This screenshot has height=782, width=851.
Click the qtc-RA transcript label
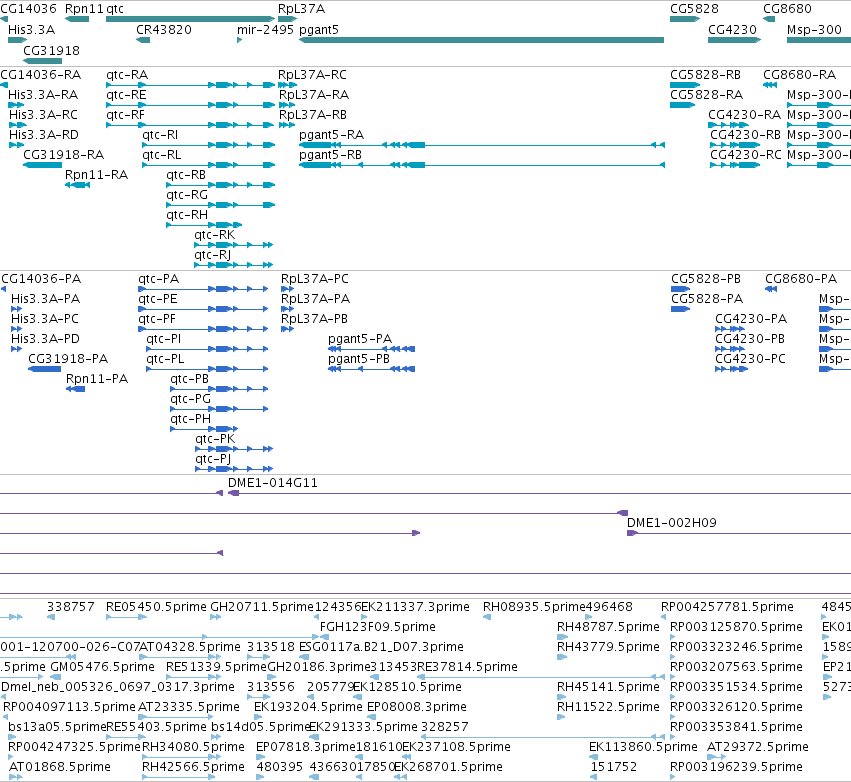click(x=127, y=75)
